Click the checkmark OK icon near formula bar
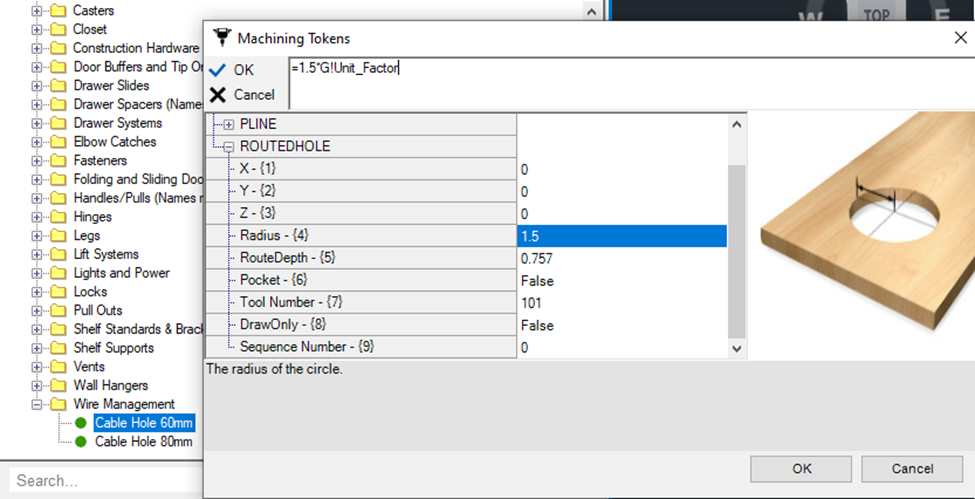The image size is (975, 499). [x=217, y=70]
